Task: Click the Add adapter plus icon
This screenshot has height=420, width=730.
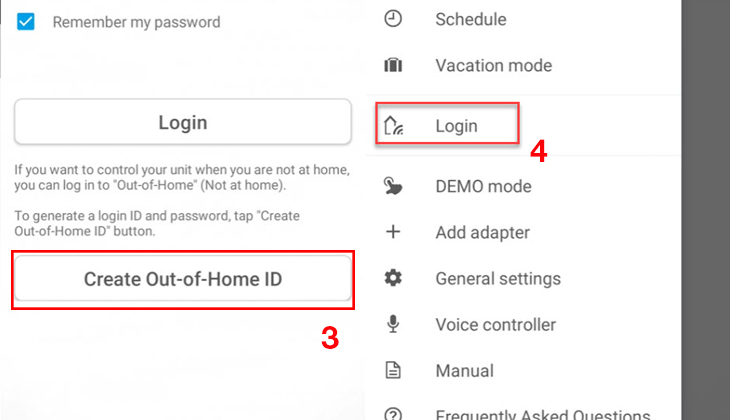Action: click(393, 232)
